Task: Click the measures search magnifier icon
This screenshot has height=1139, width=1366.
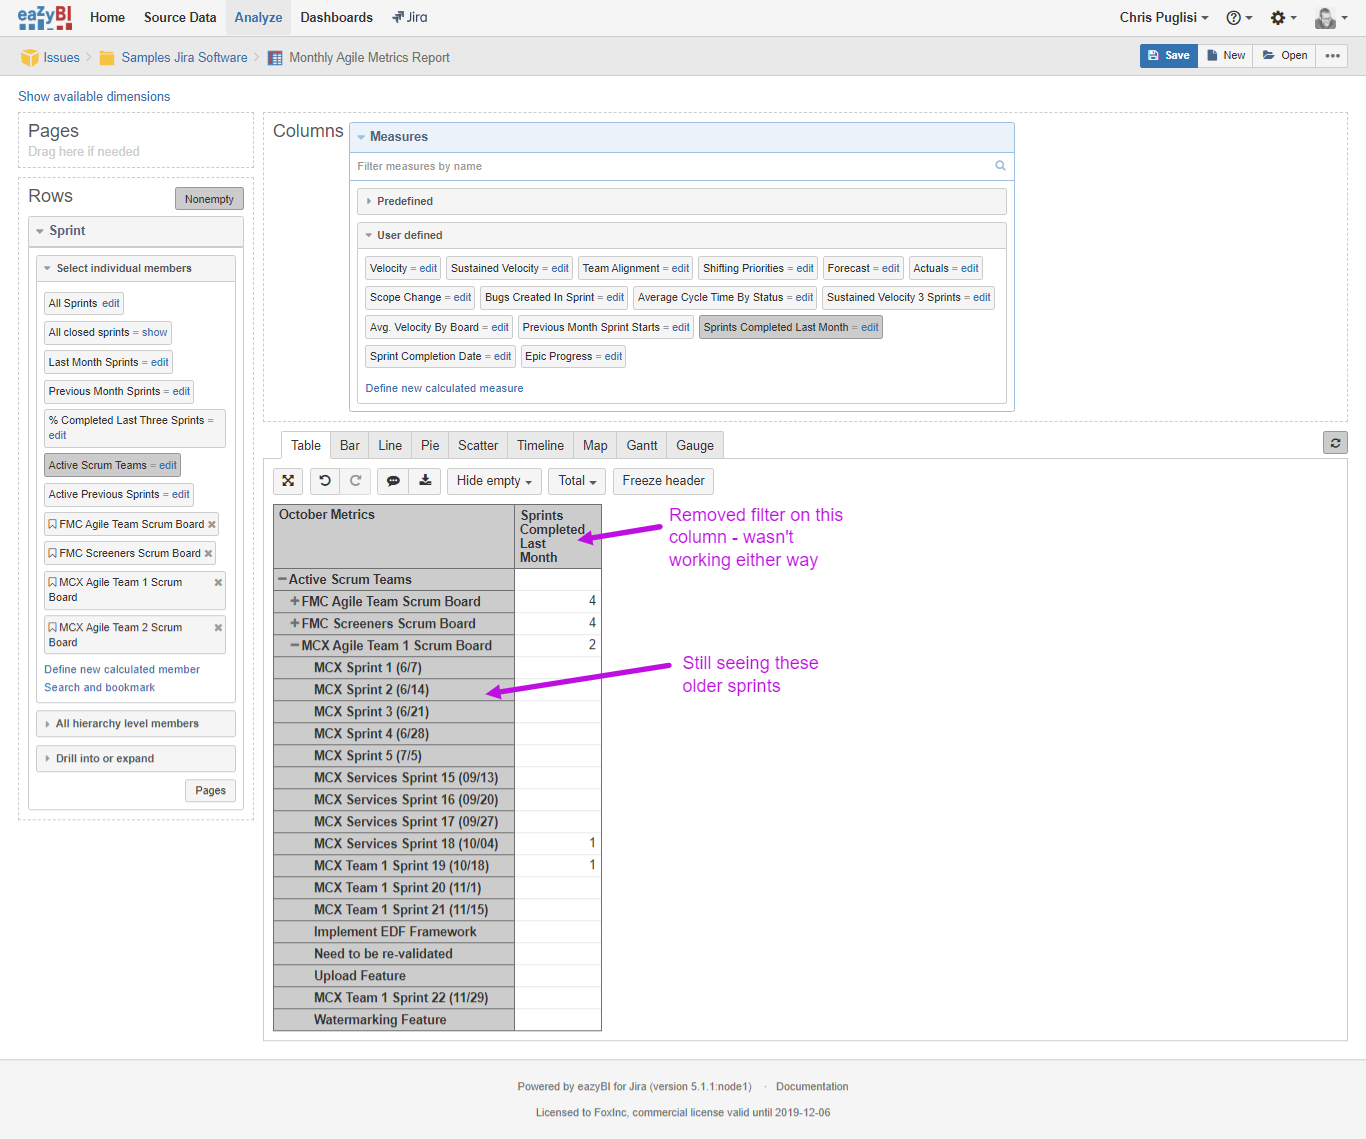Action: click(x=1000, y=166)
